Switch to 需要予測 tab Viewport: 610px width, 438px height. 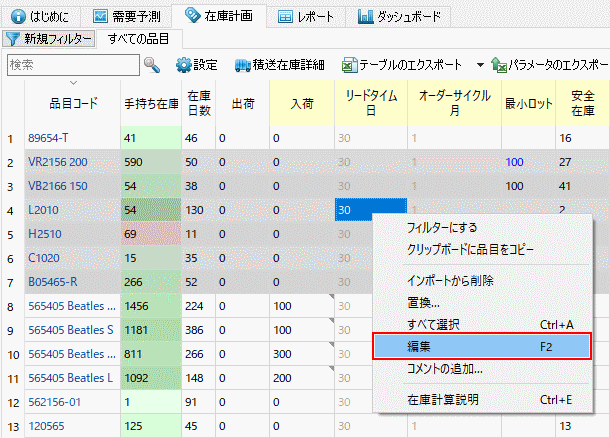coord(126,16)
